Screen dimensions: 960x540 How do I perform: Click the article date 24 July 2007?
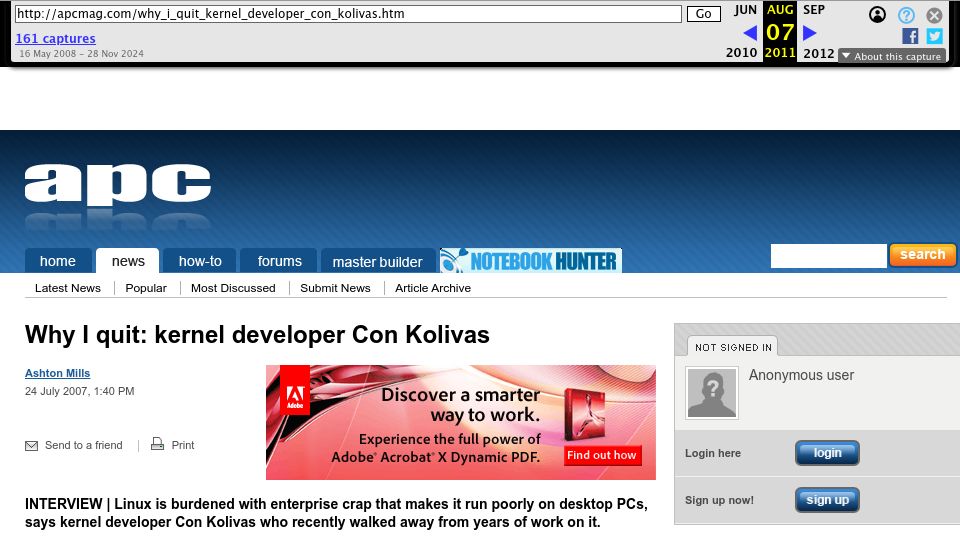click(80, 391)
